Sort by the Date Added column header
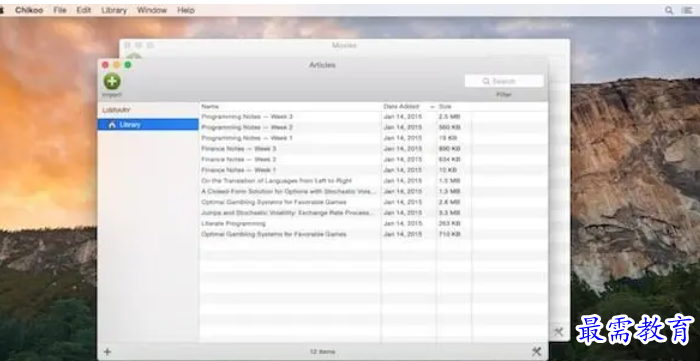The width and height of the screenshot is (700, 361). 408,107
